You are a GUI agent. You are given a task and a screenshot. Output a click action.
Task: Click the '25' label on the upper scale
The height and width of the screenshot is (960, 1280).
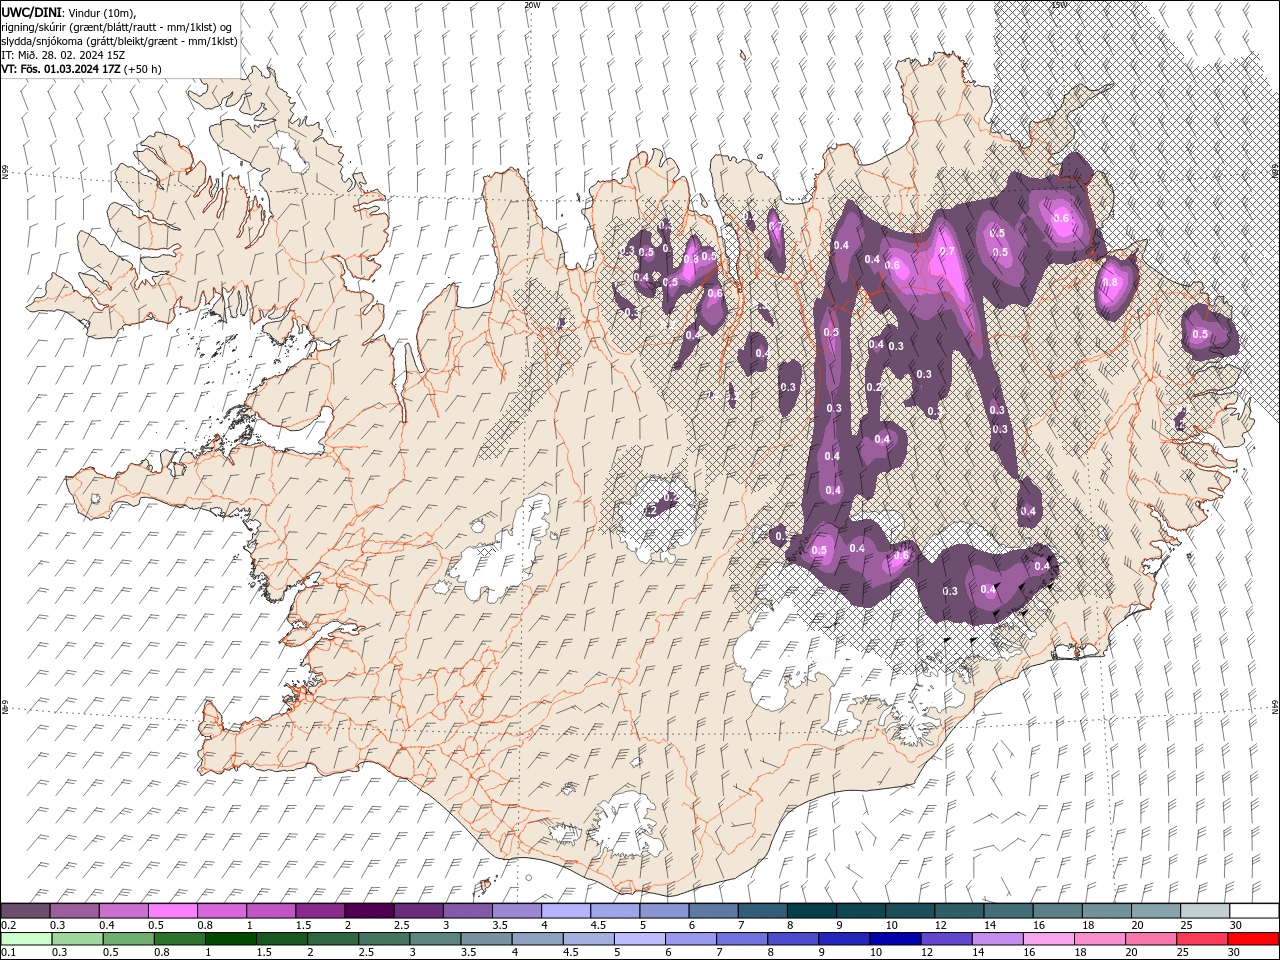1186,924
